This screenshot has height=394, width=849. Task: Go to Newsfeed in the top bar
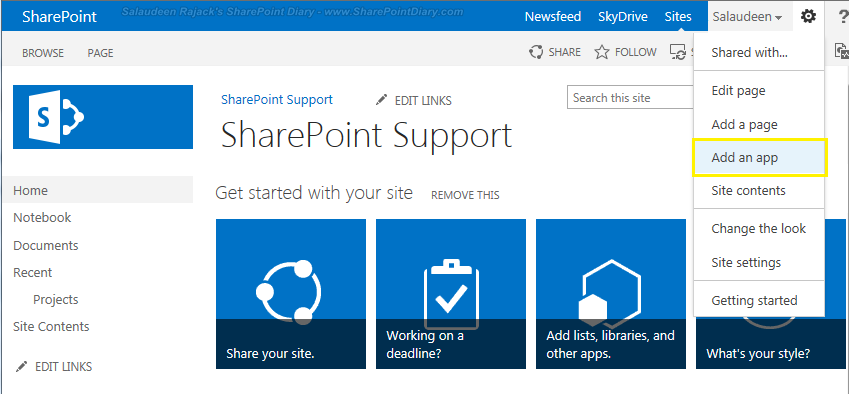coord(553,17)
